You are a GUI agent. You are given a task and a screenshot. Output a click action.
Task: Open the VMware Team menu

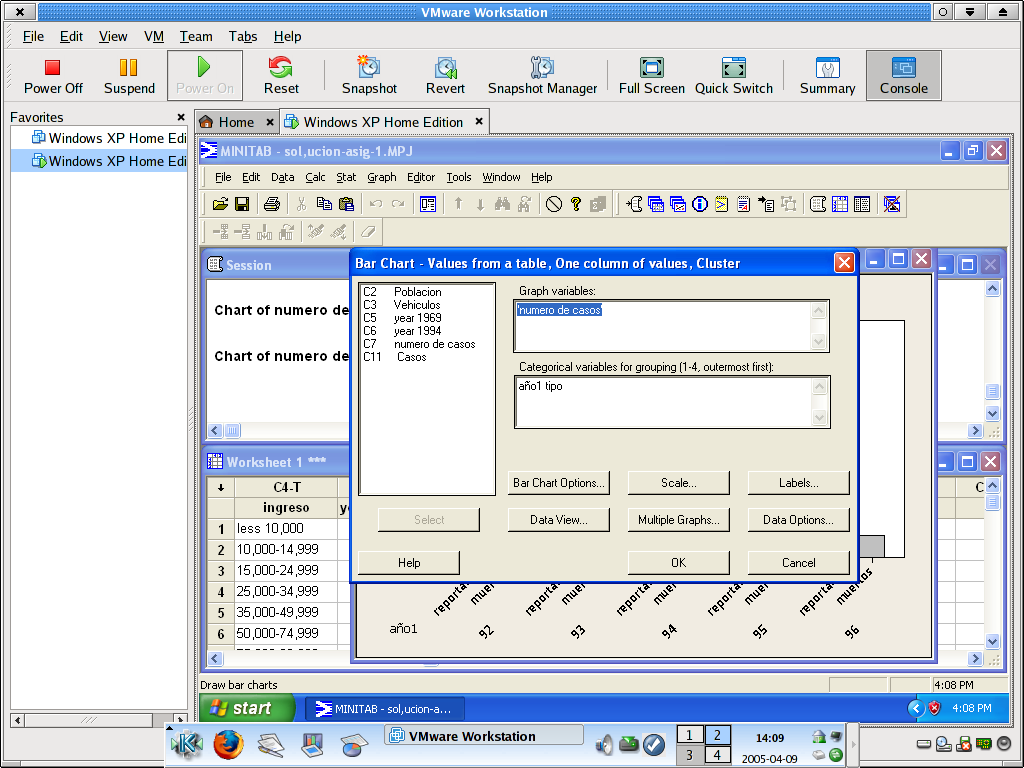[x=196, y=37]
